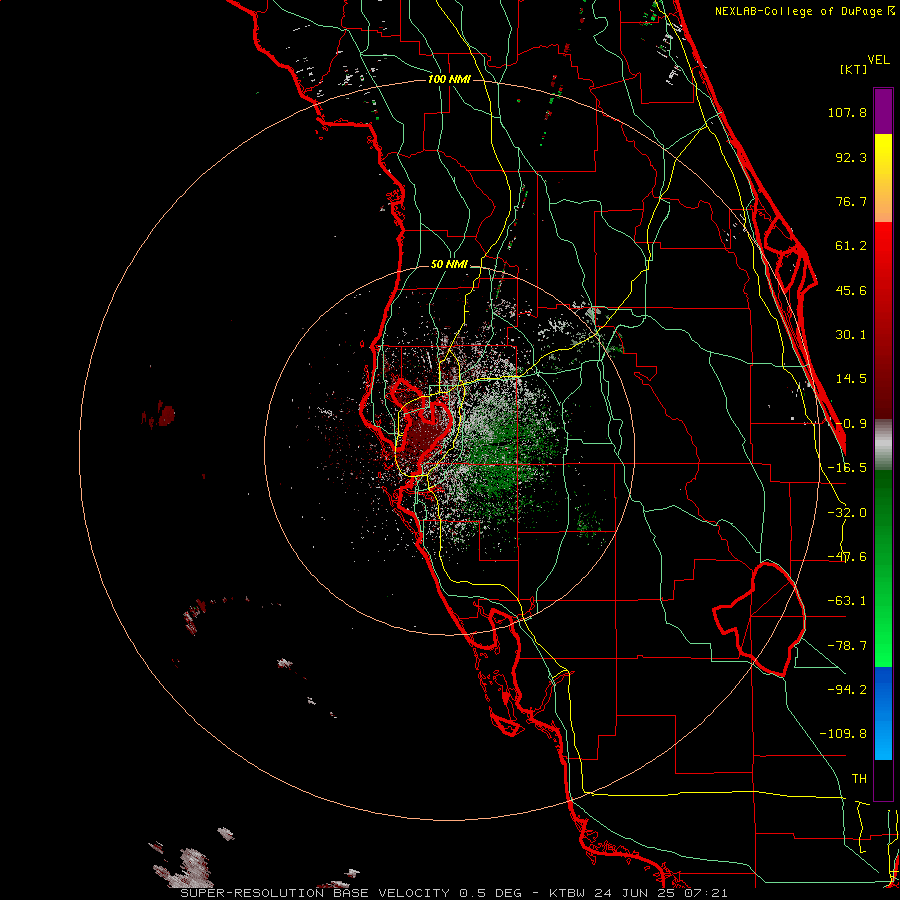Click the 61.2 scale value

(851, 246)
